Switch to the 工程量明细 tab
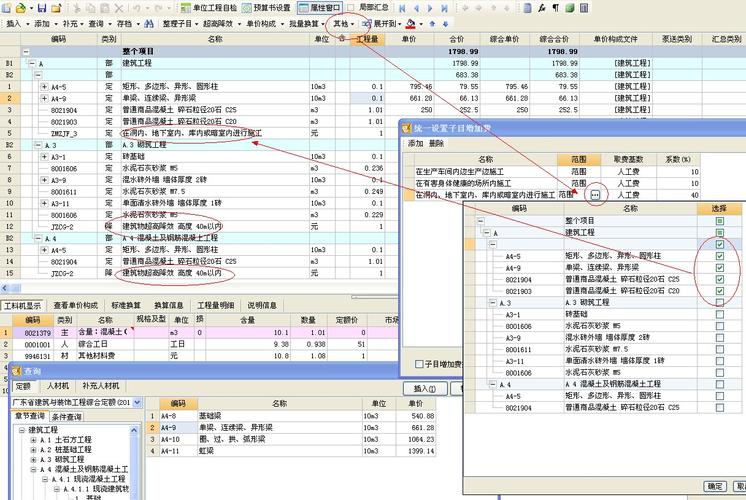This screenshot has width=746, height=500. pos(216,305)
